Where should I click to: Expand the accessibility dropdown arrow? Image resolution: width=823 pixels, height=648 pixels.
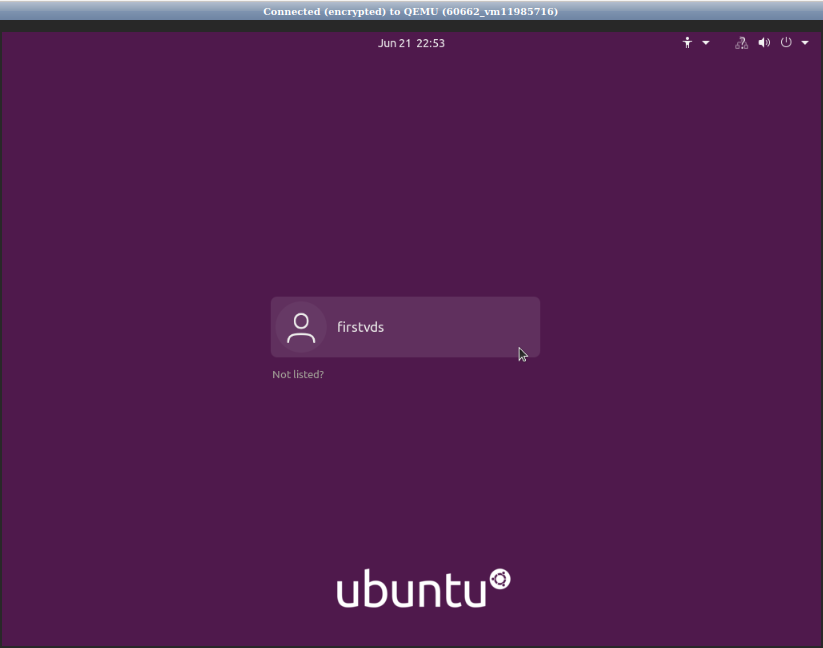tap(705, 43)
